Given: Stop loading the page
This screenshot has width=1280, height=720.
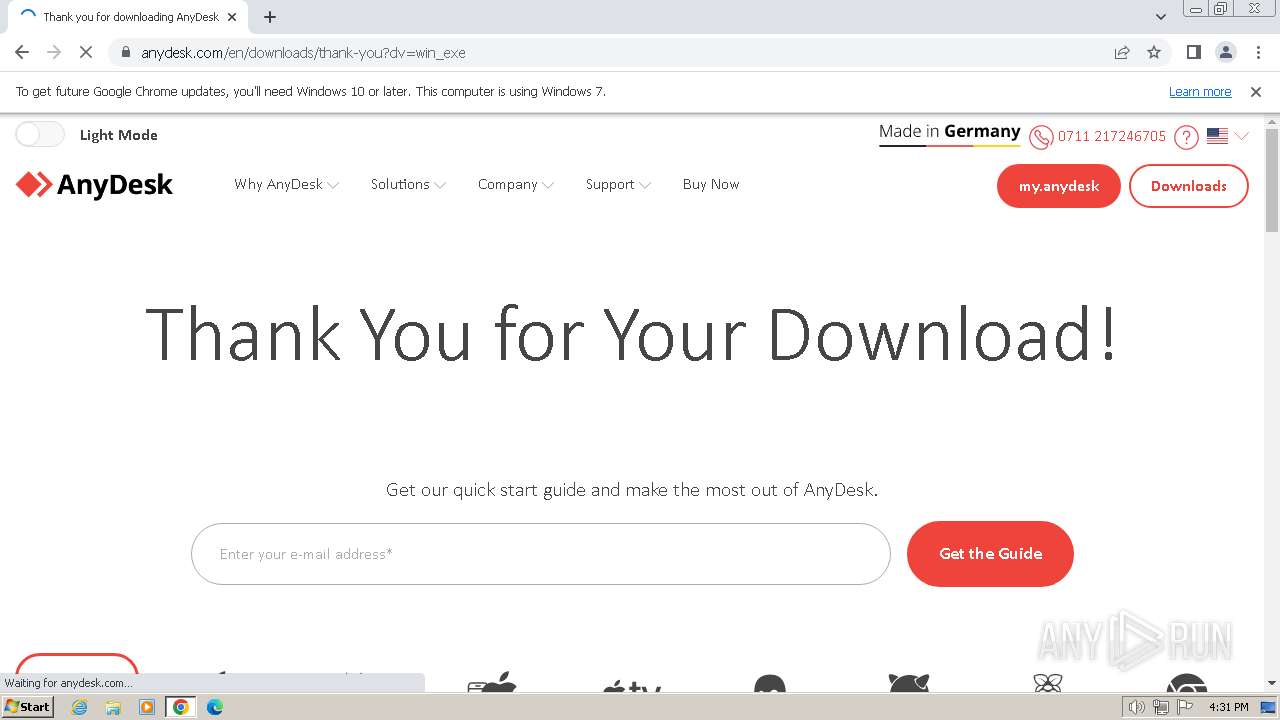Looking at the screenshot, I should click(x=86, y=52).
